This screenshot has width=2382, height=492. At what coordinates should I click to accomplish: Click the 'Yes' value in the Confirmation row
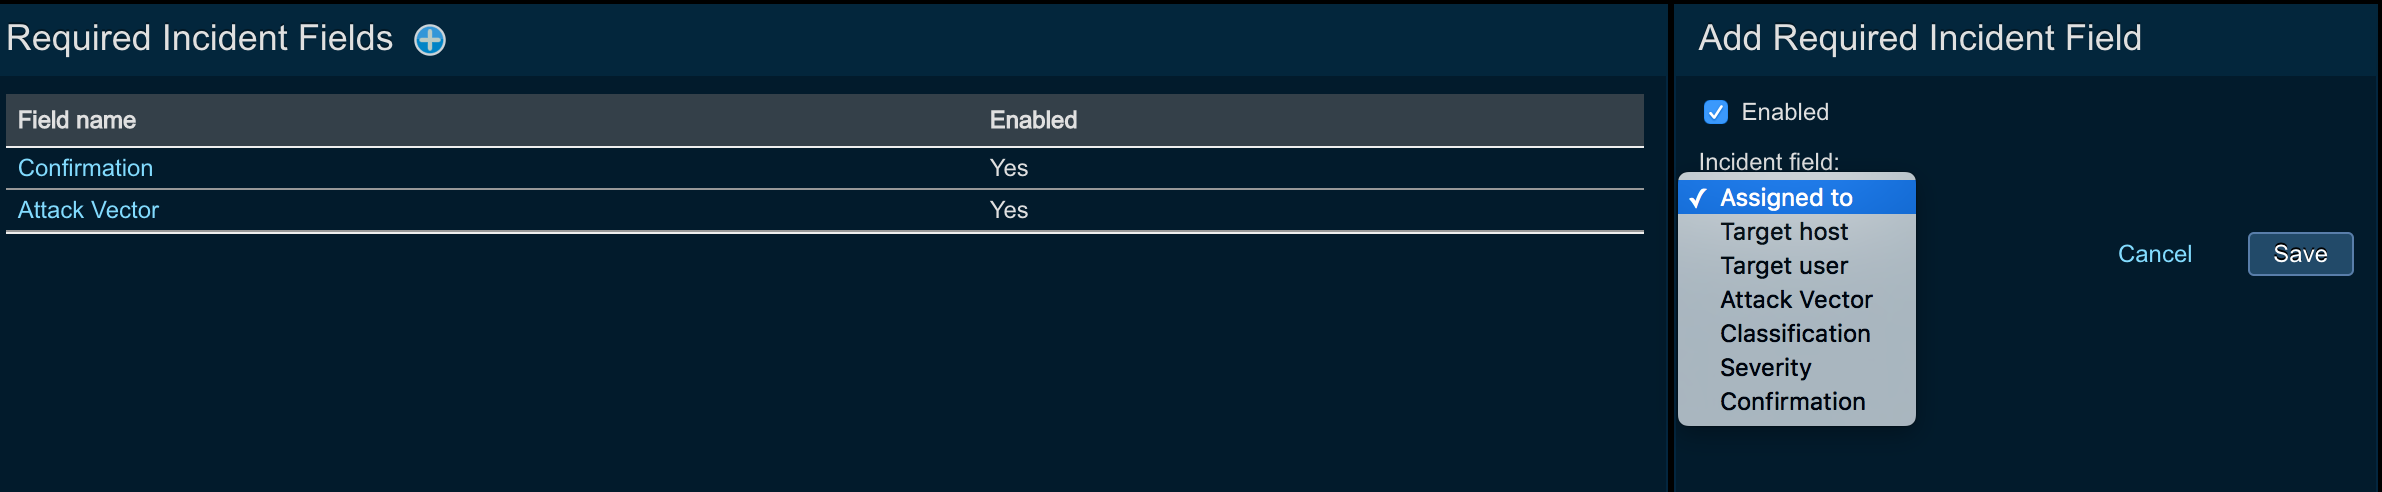1009,168
